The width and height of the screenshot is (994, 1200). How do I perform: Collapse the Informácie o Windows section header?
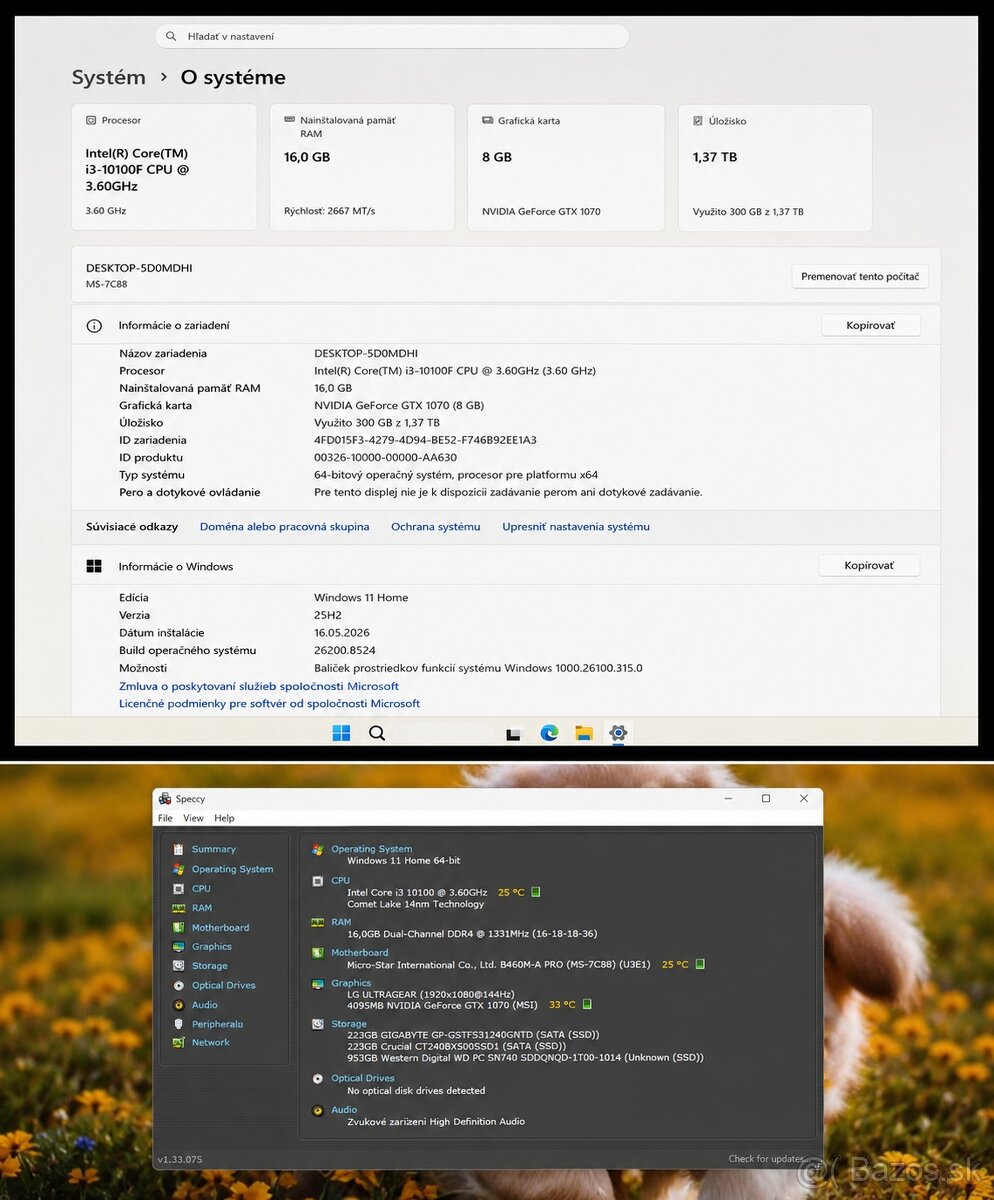tap(506, 565)
